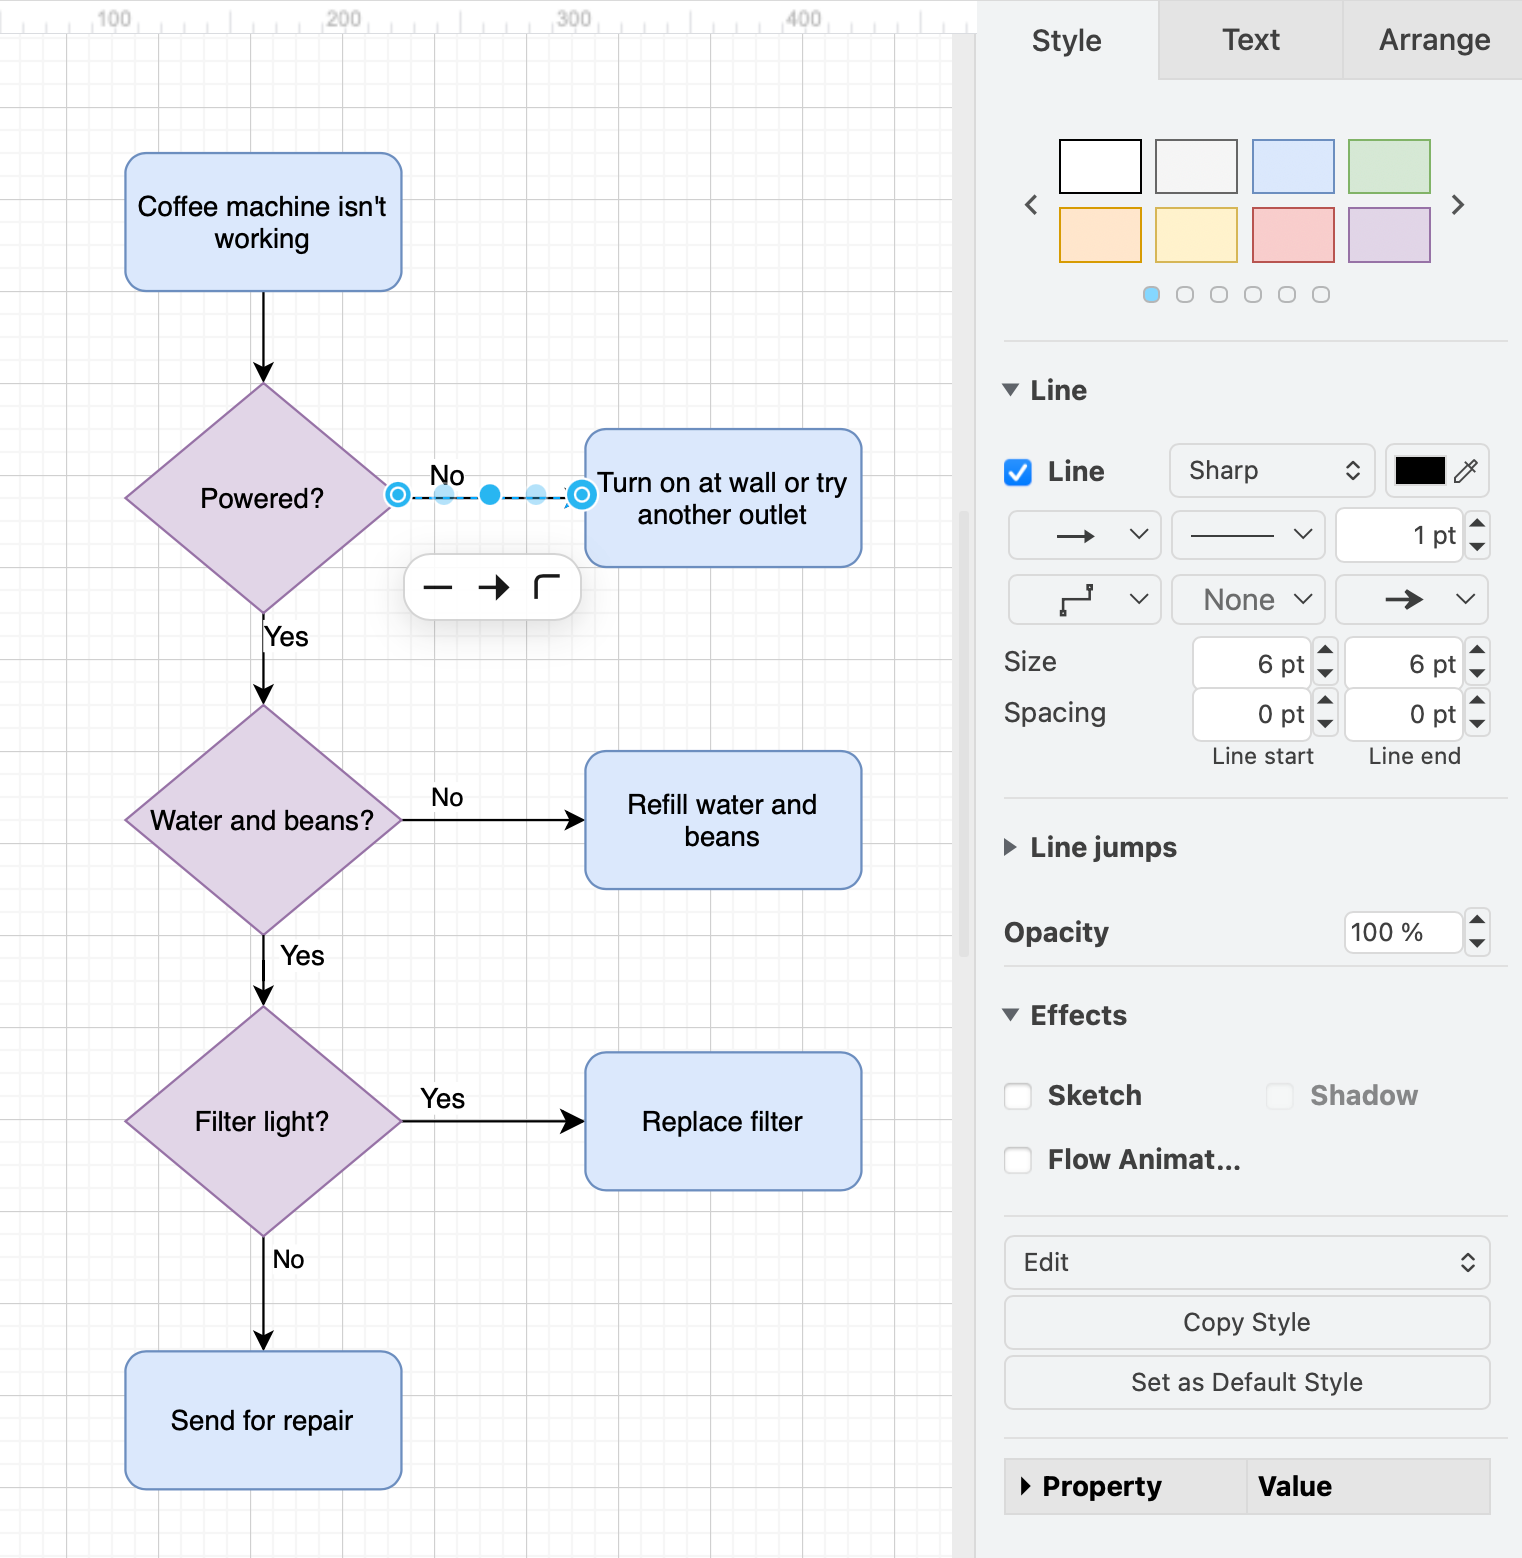The image size is (1522, 1558).
Task: Open the Edit style dropdown
Action: [1247, 1262]
